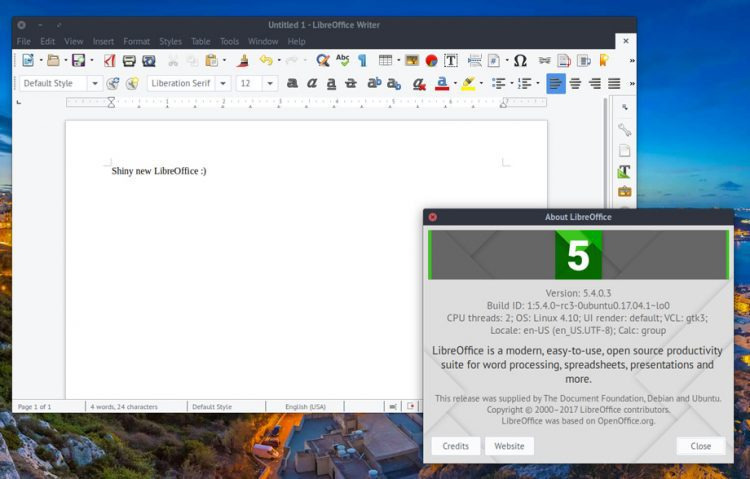Insert a chart

(x=431, y=60)
